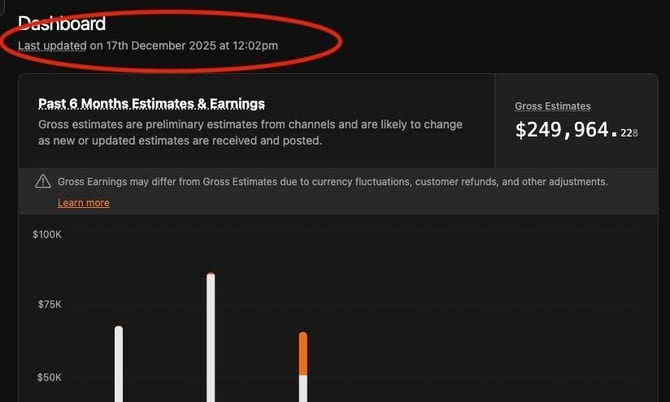Image resolution: width=670 pixels, height=402 pixels.
Task: Click the $249,964 gross estimates amount
Action: point(565,130)
